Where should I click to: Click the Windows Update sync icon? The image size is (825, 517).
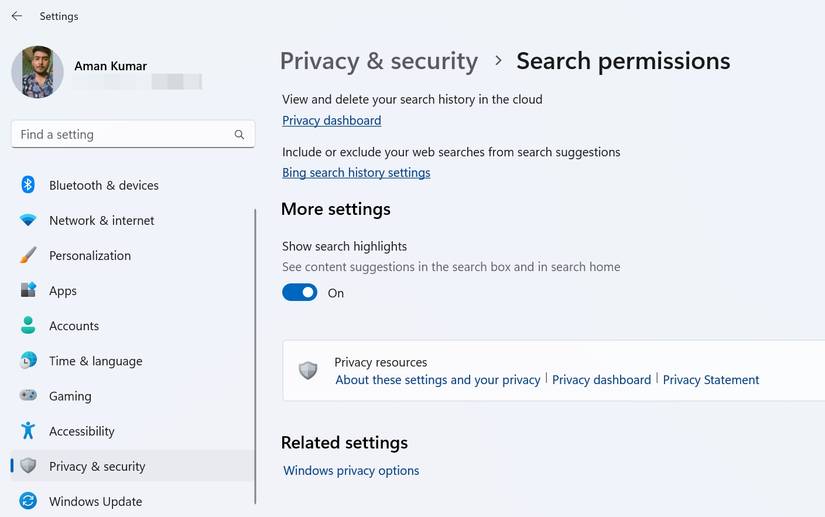pos(28,501)
